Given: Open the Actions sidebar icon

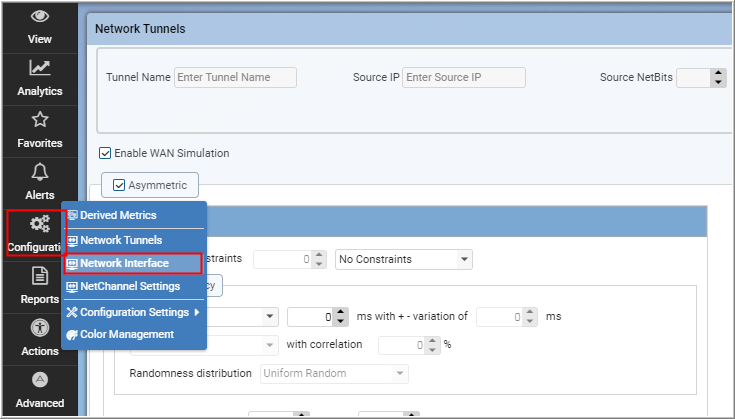Looking at the screenshot, I should (40, 327).
